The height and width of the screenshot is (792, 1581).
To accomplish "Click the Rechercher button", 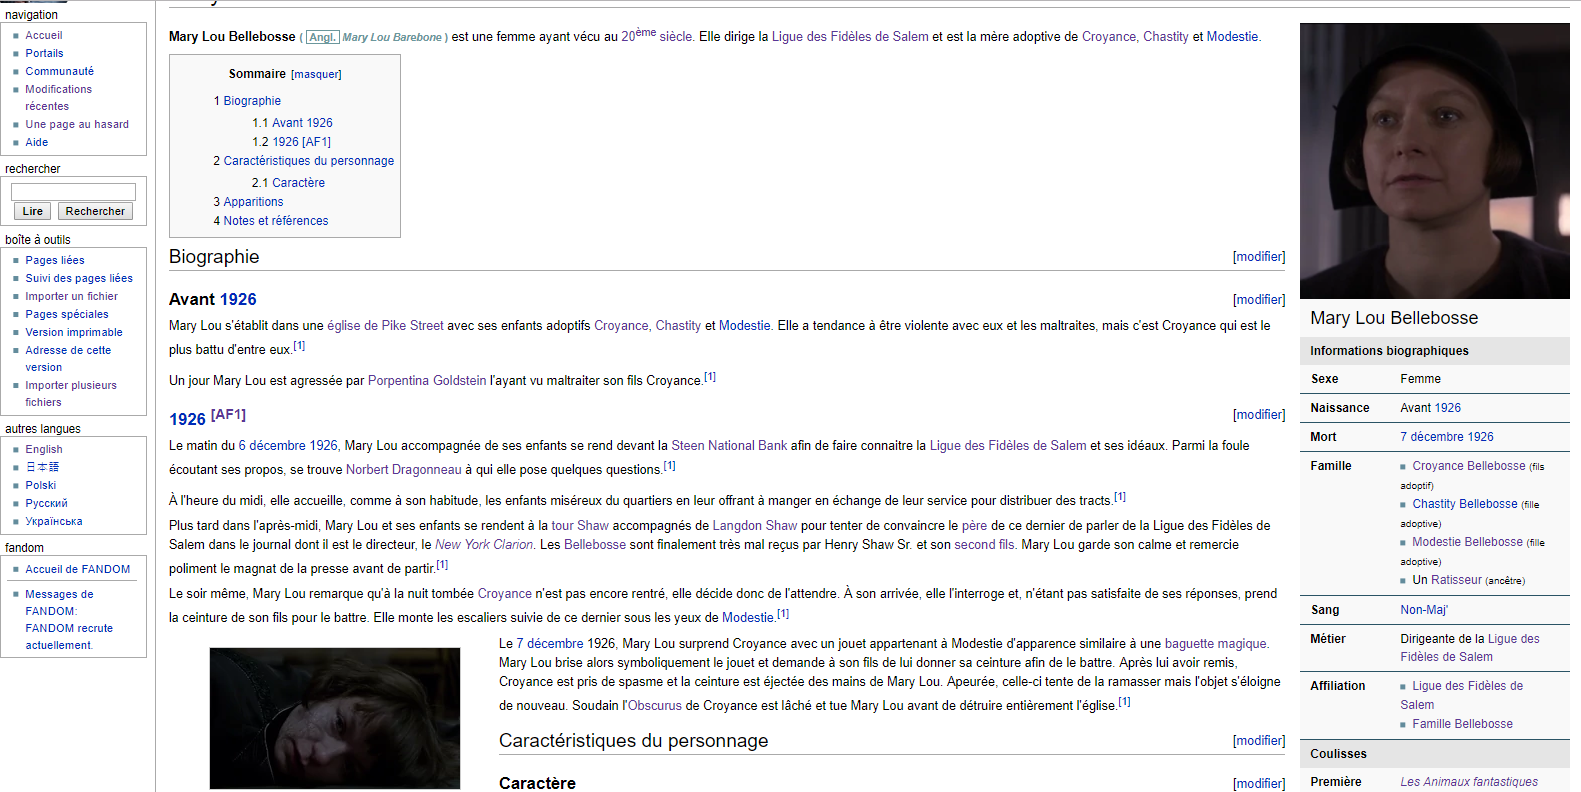I will point(95,211).
